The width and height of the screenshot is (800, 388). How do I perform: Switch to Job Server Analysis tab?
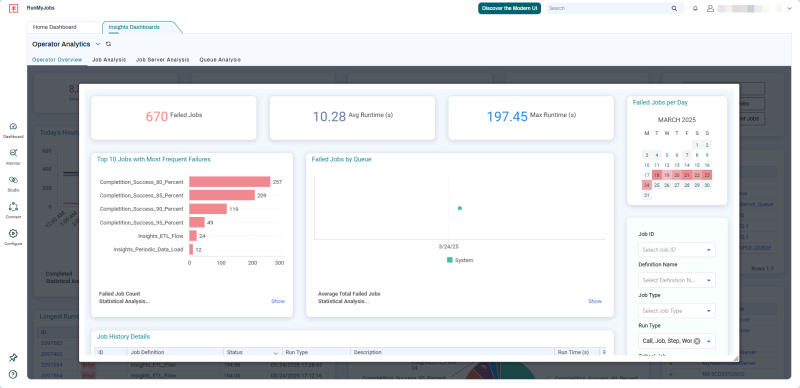pyautogui.click(x=162, y=60)
